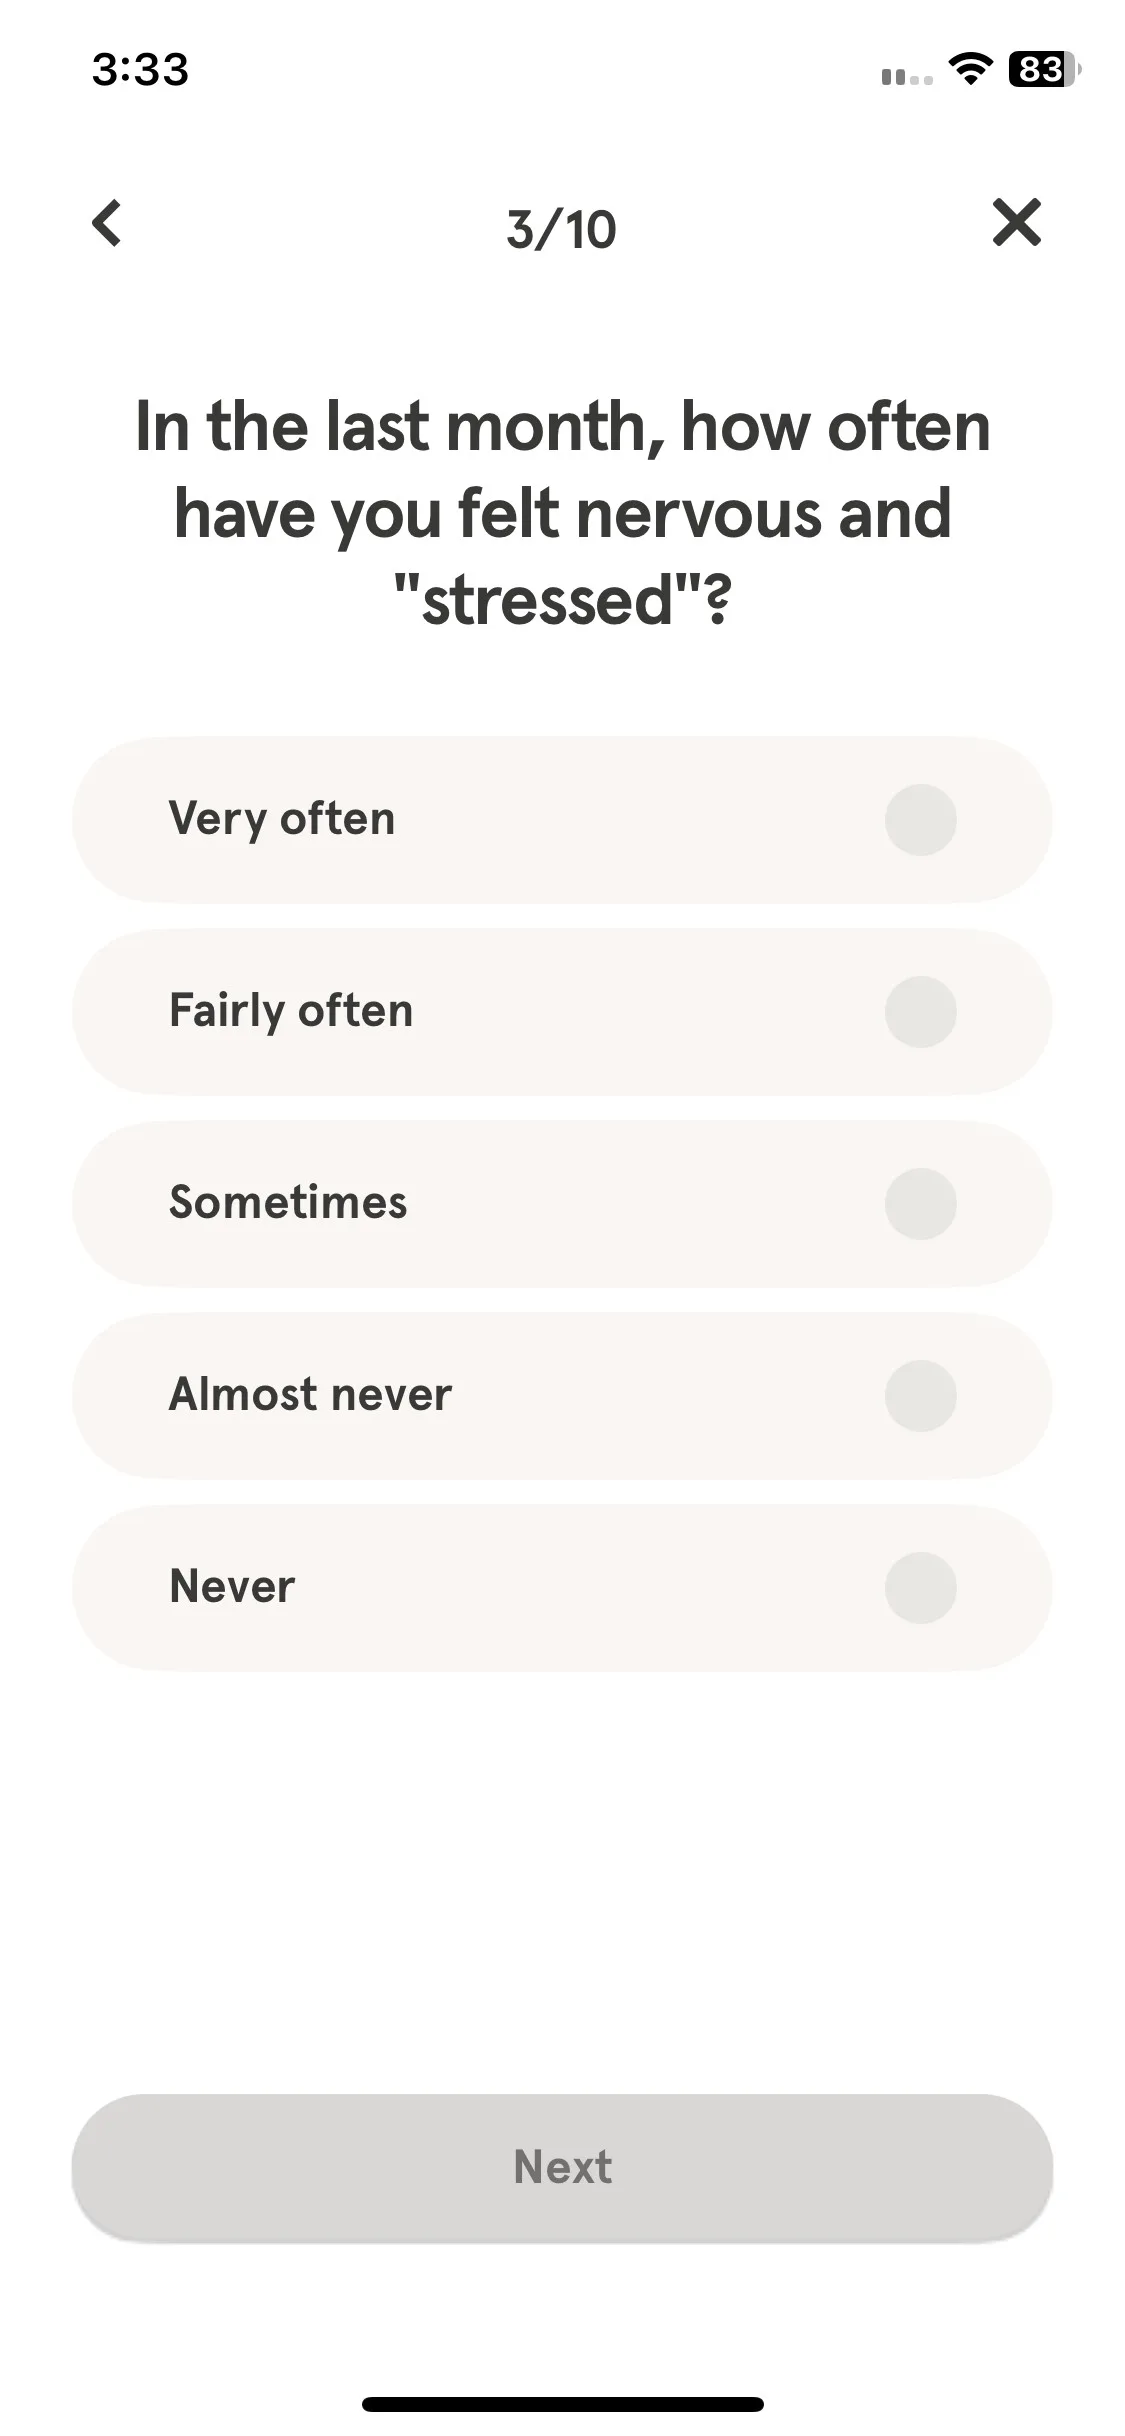Screen dimensions: 1125x2436
Task: Select the Never radio circle
Action: (x=920, y=1588)
